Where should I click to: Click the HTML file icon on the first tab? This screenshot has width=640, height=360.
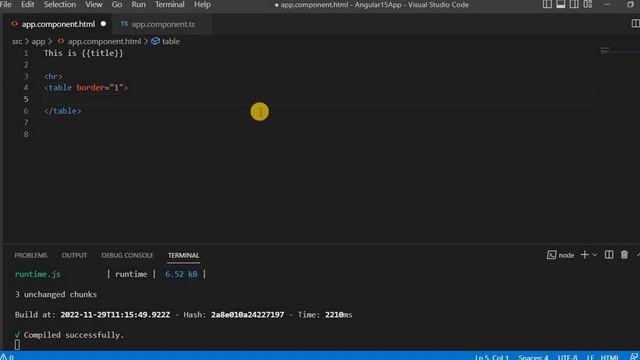coord(14,24)
